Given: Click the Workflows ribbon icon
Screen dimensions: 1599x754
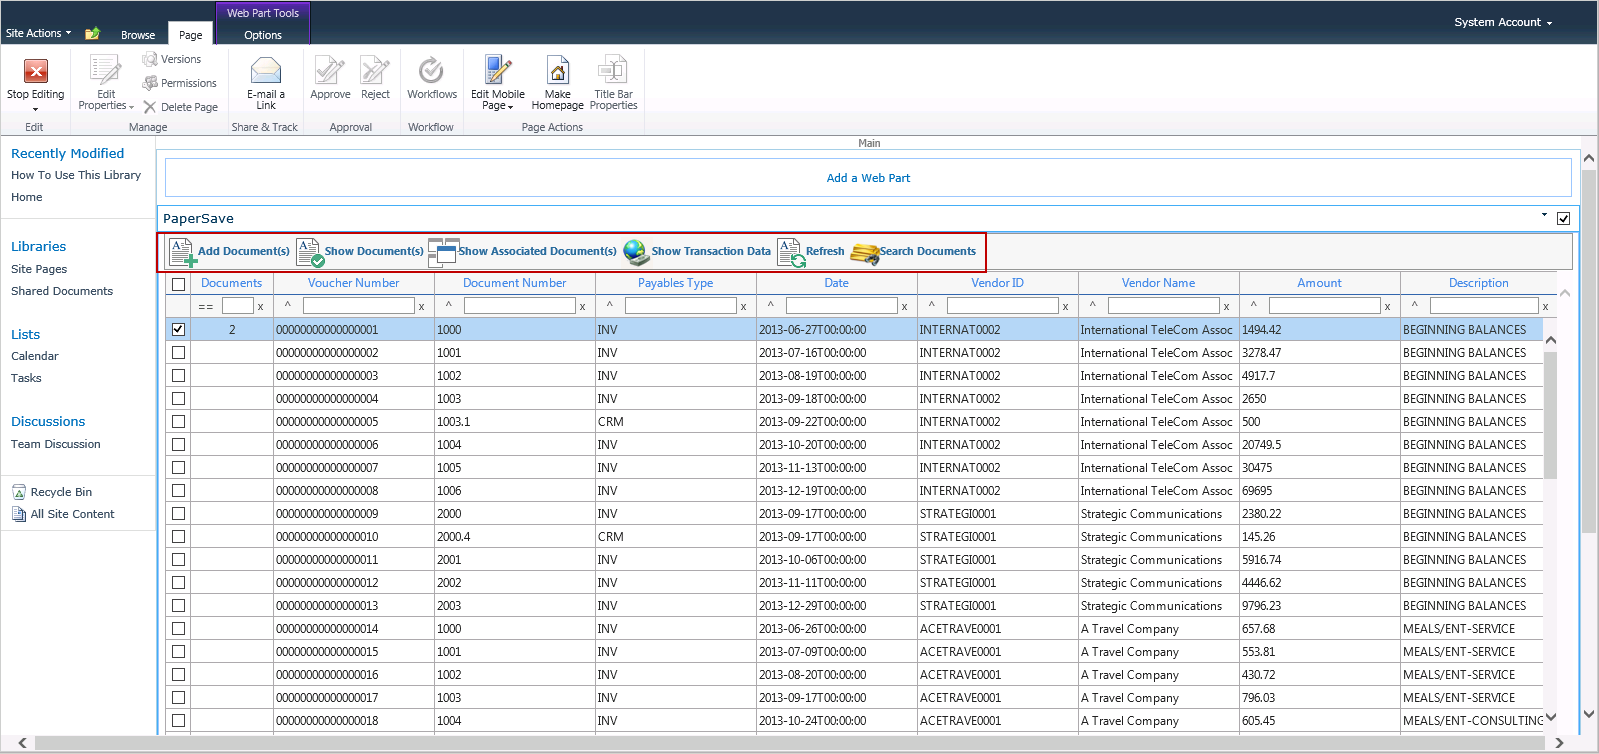Looking at the screenshot, I should coord(431,71).
